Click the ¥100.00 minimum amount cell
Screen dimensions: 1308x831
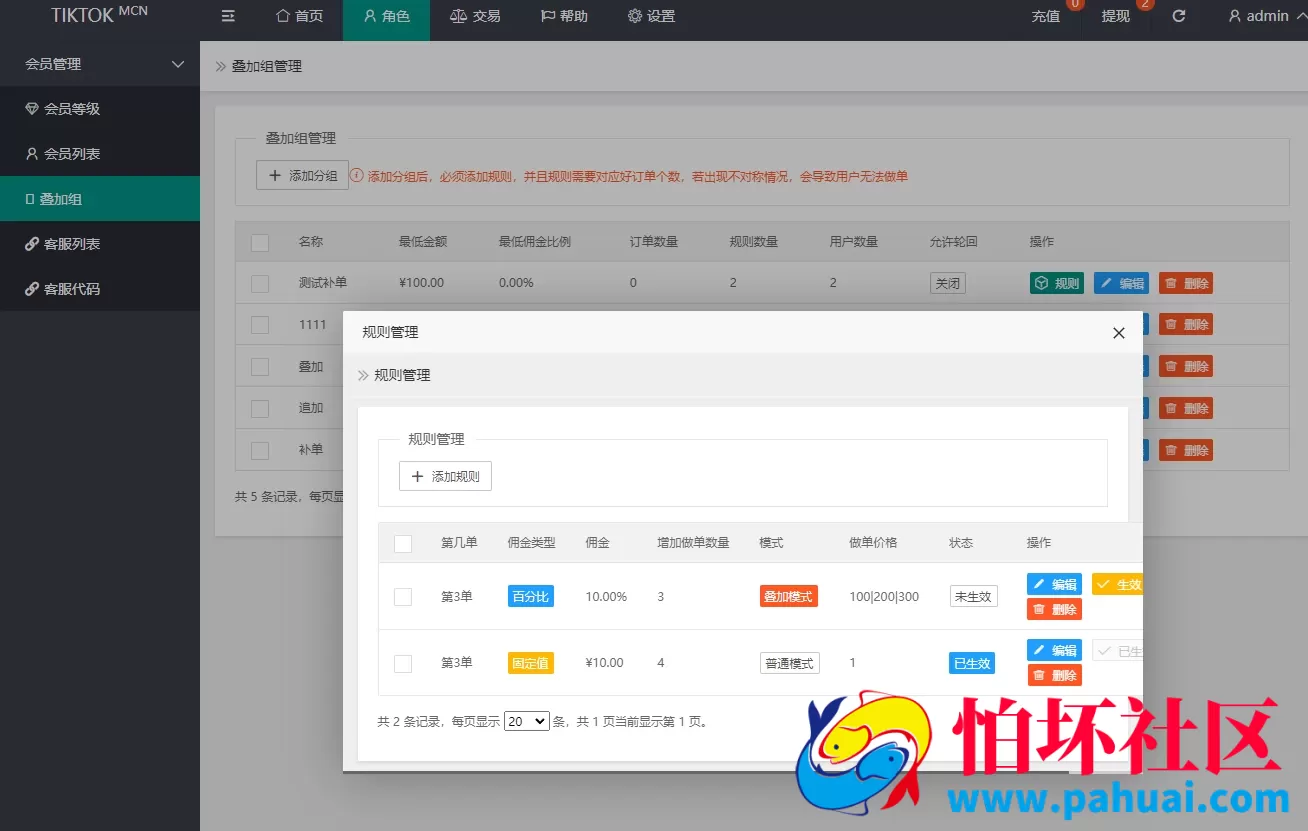pos(421,283)
